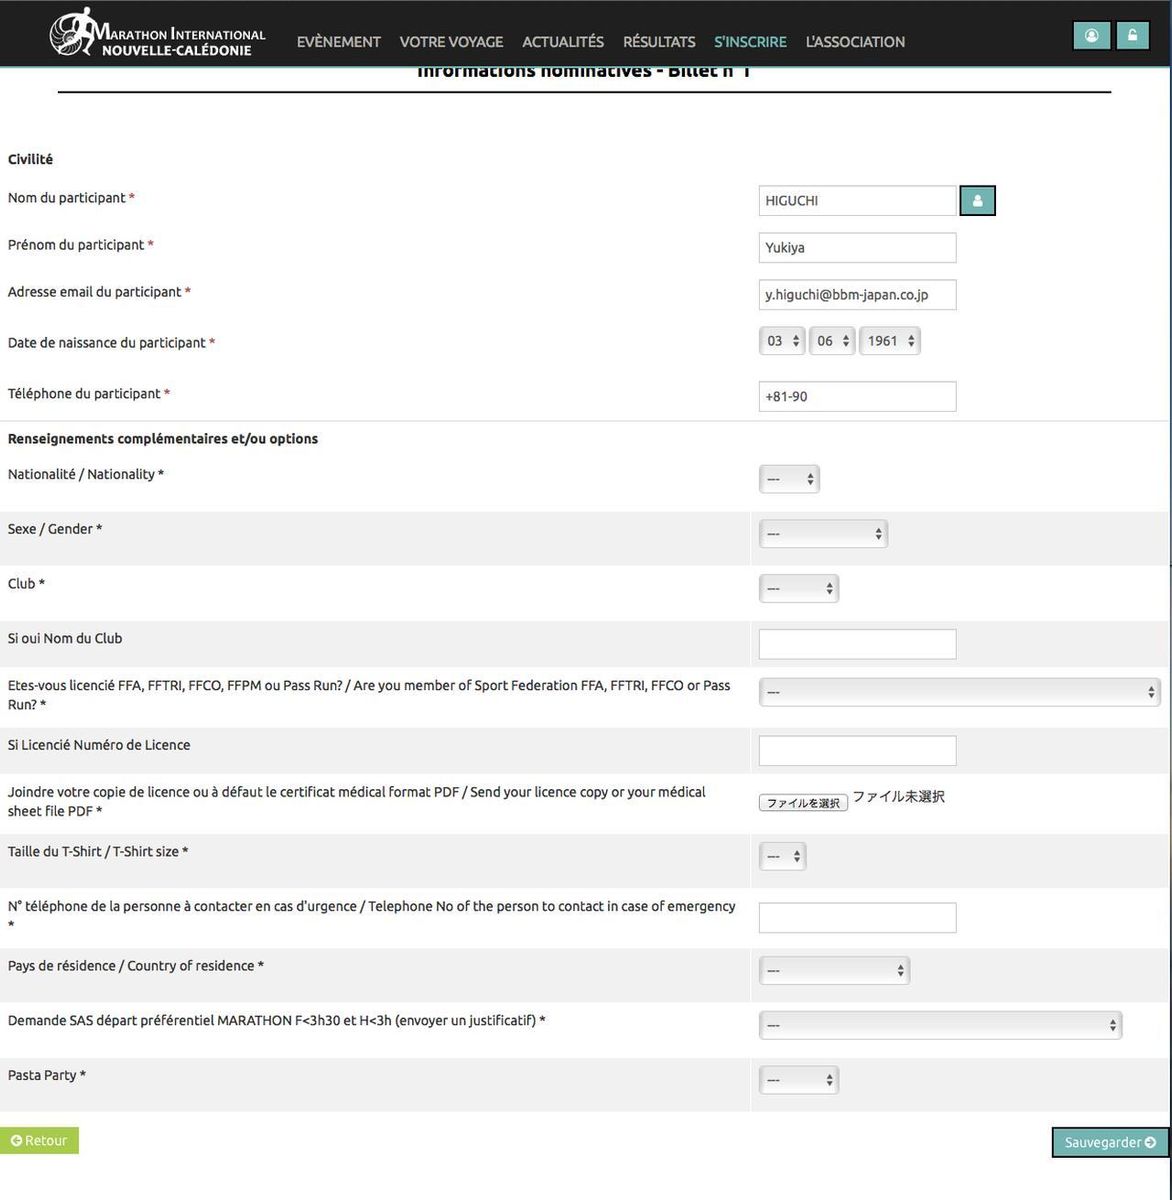
Task: Open the VOTRE VOYAGE menu
Action: click(451, 42)
